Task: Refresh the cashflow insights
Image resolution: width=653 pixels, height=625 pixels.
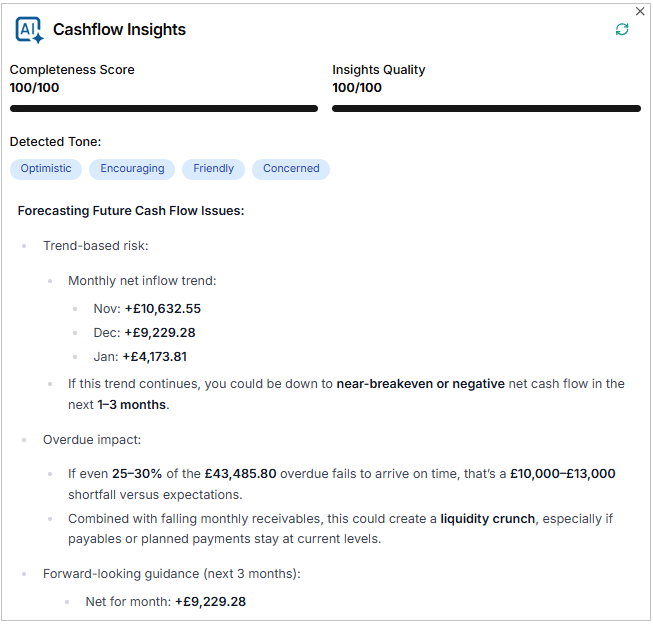Action: [x=622, y=30]
